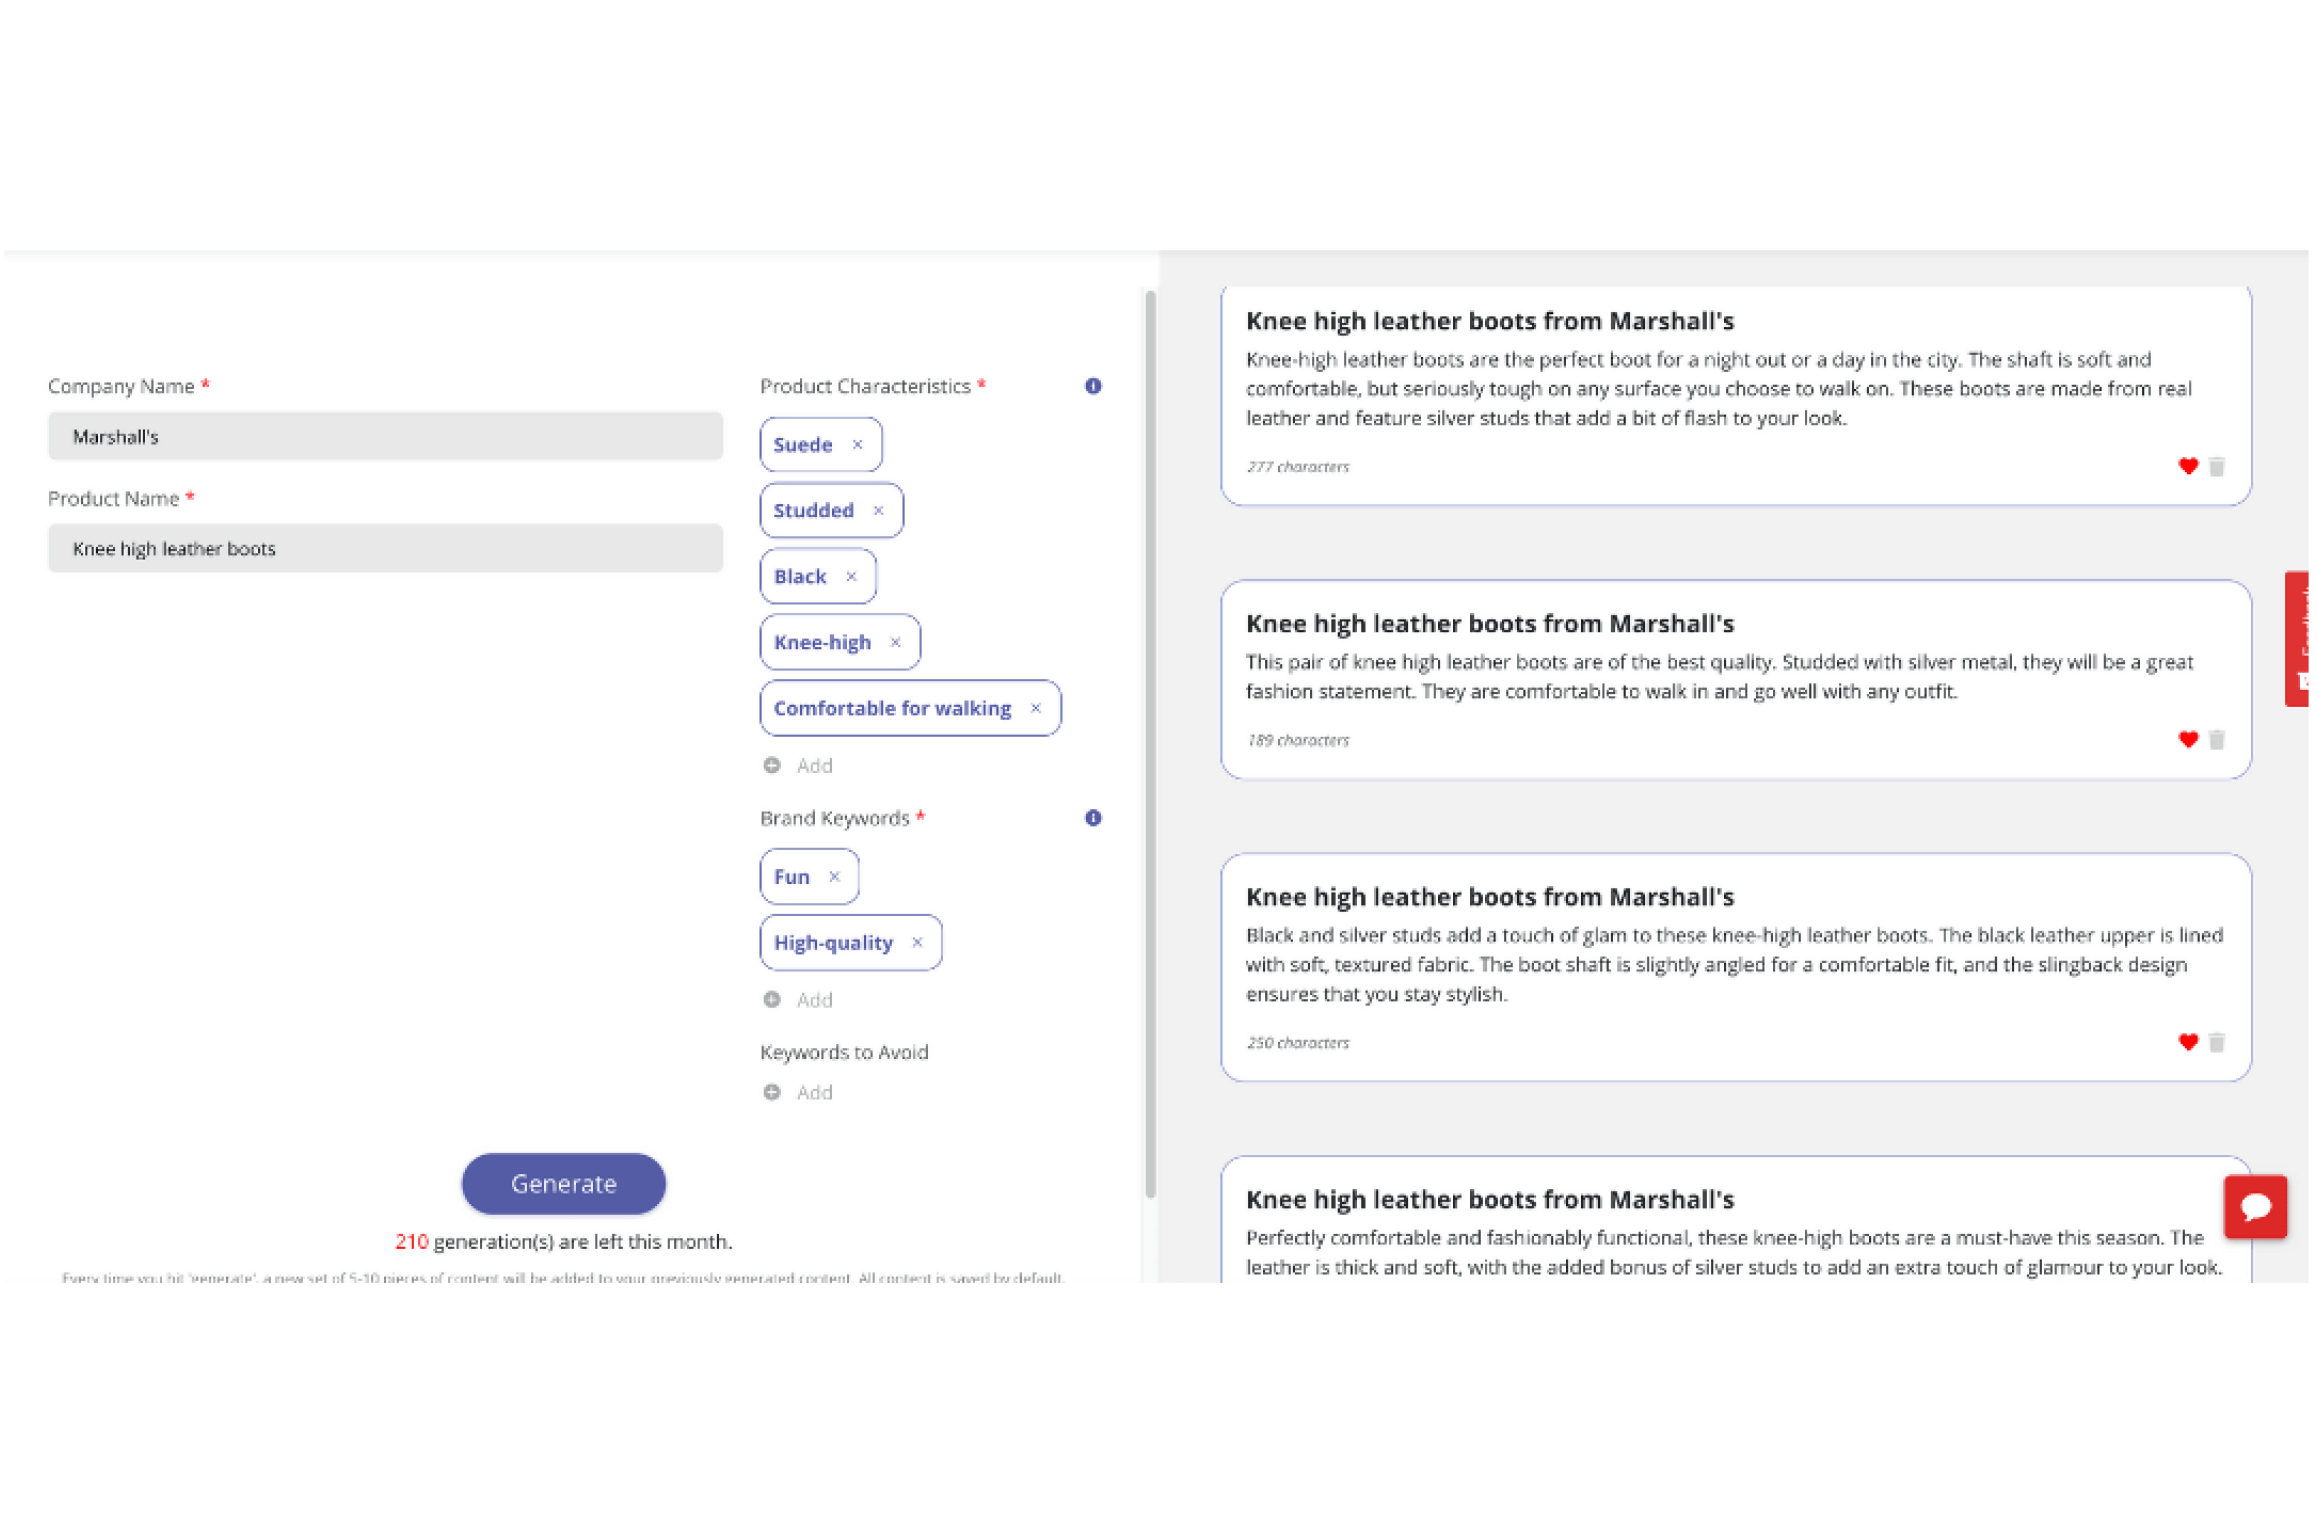Open Product Characteristics info icon

[x=1093, y=386]
